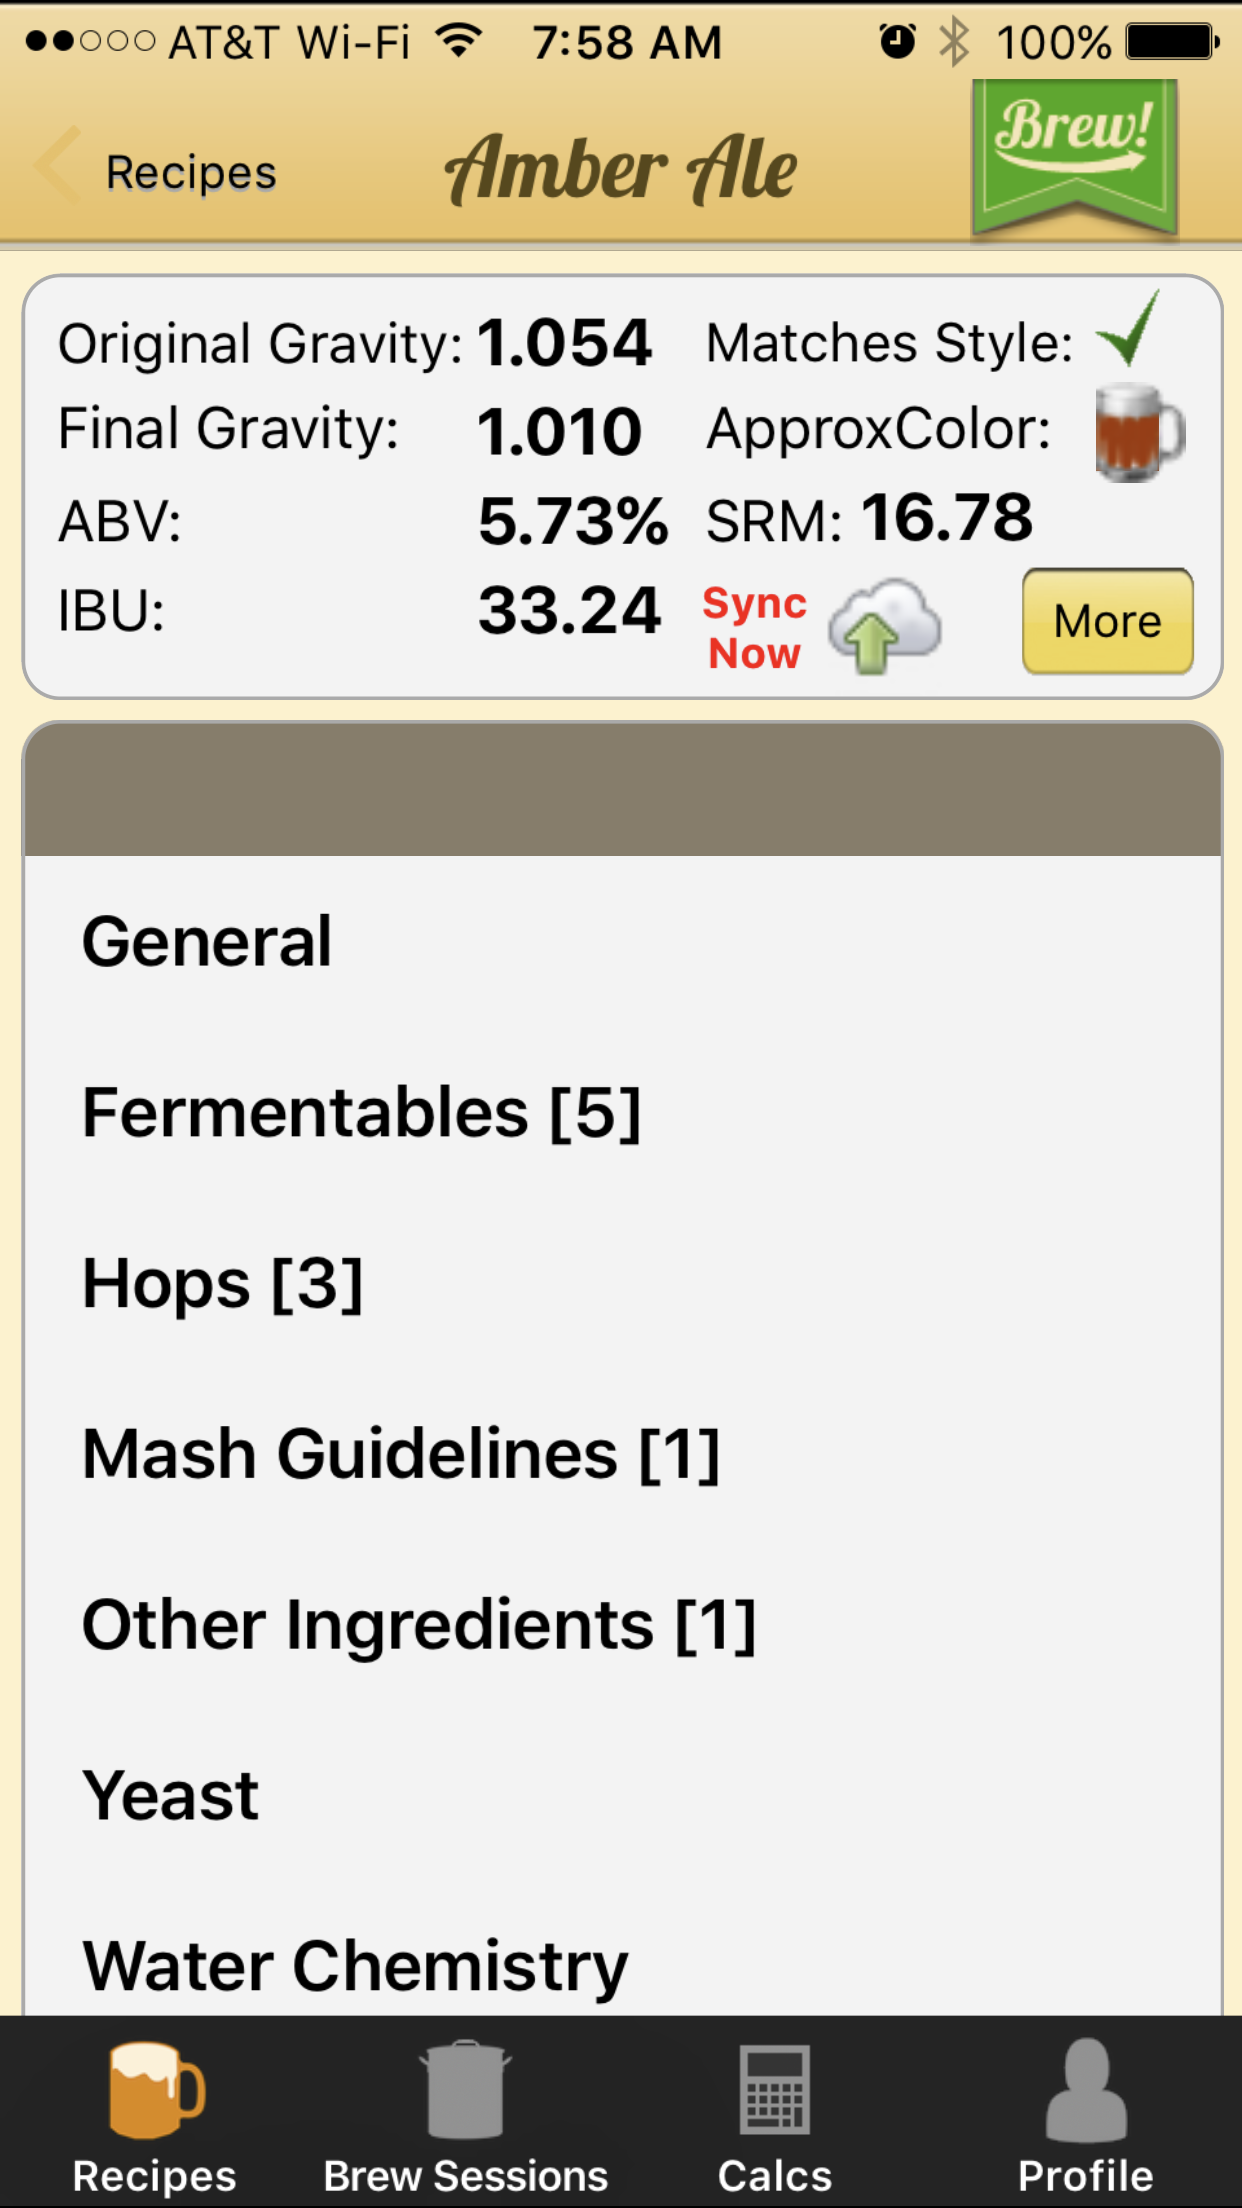Go back to Recipes list

(191, 172)
